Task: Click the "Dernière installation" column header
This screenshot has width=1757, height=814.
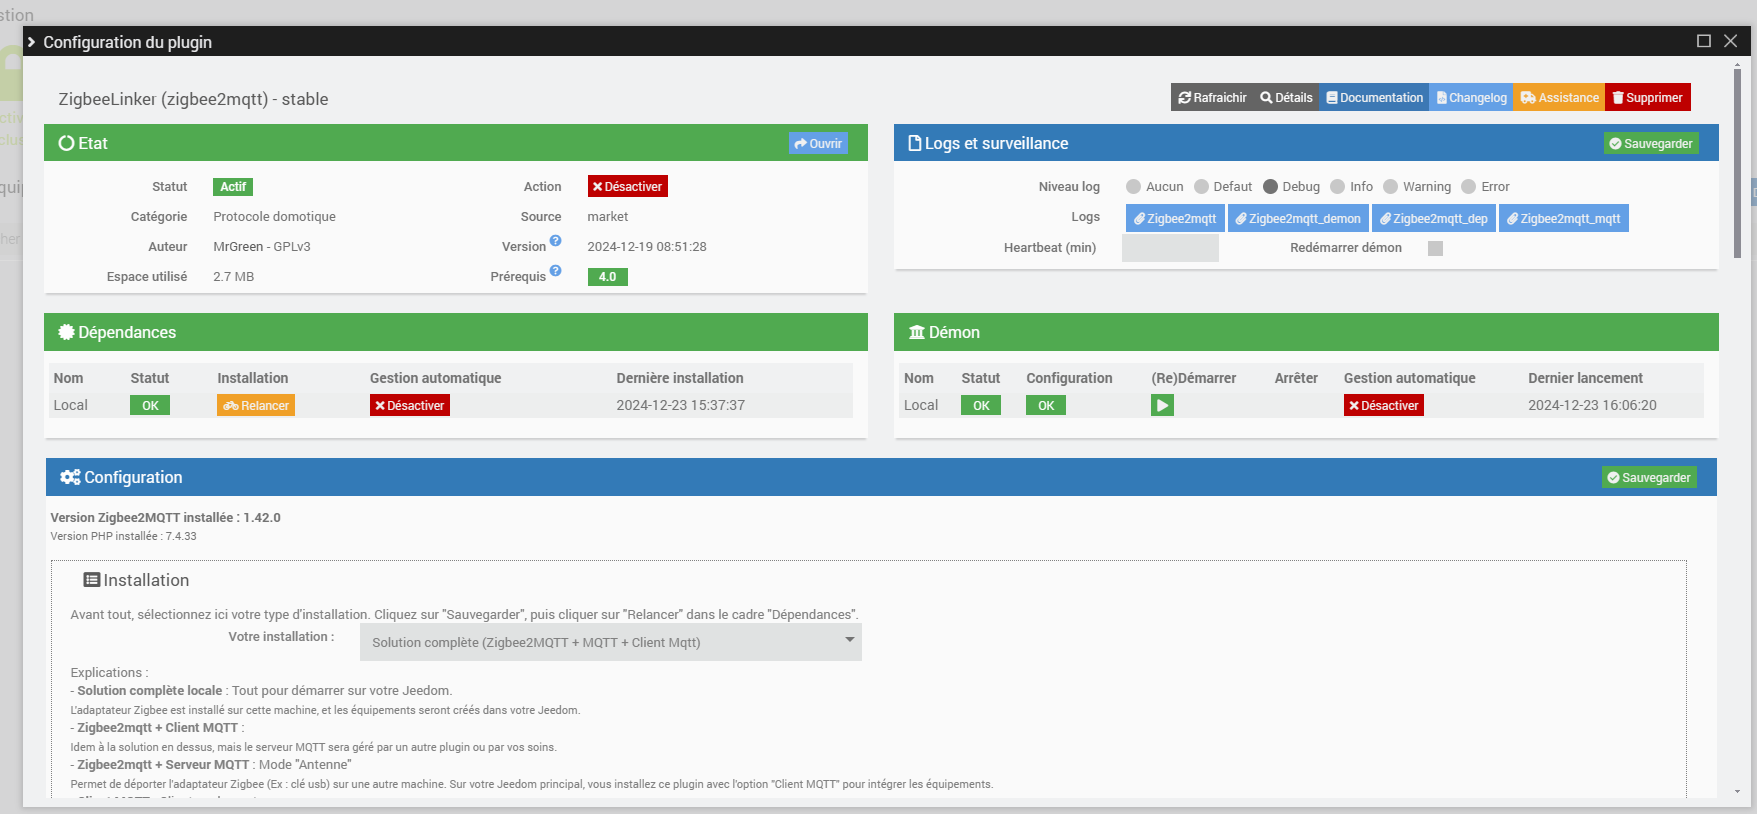Action: (680, 378)
